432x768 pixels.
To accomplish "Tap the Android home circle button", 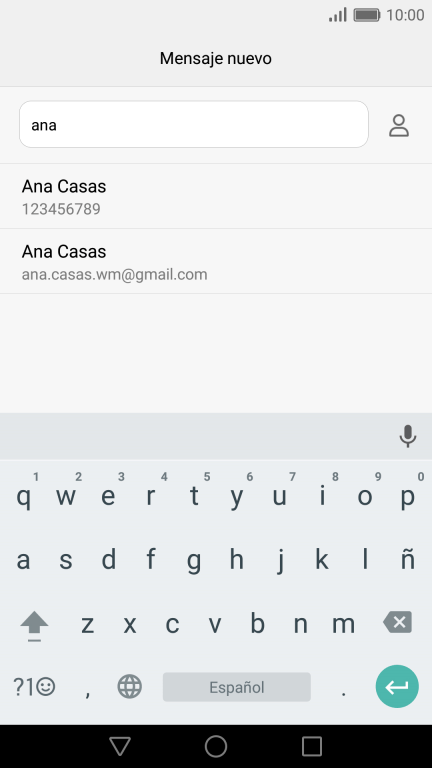I will 216,746.
